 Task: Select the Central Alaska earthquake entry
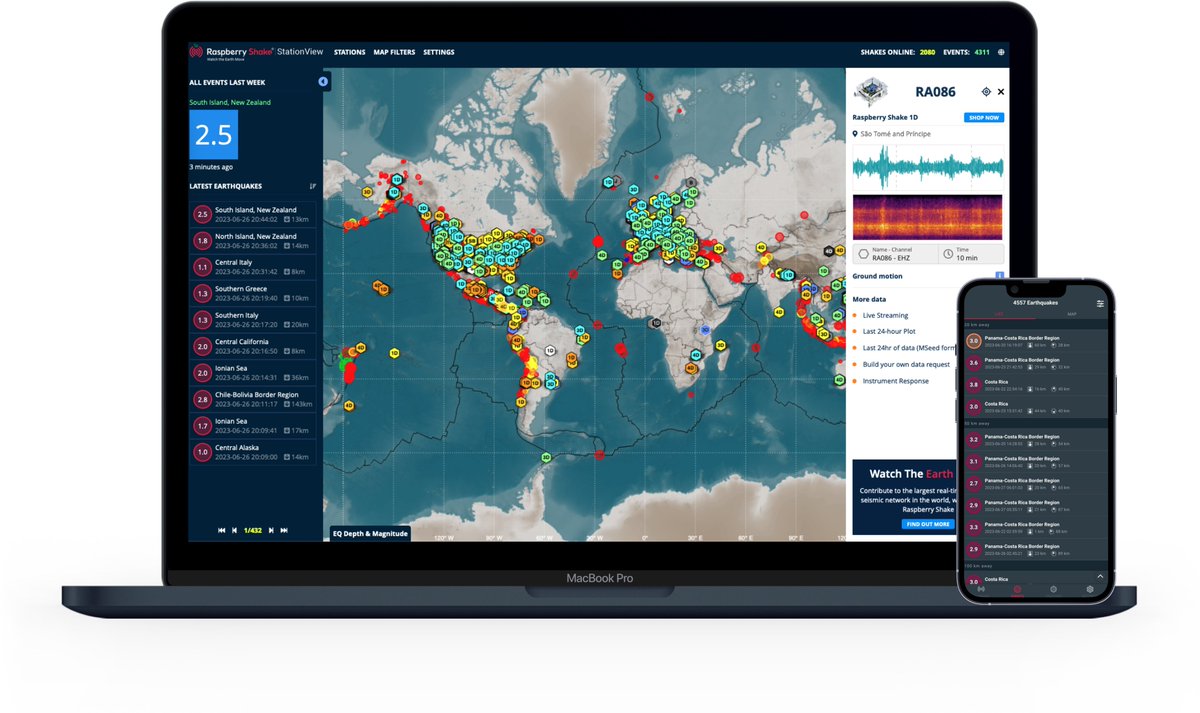click(253, 452)
